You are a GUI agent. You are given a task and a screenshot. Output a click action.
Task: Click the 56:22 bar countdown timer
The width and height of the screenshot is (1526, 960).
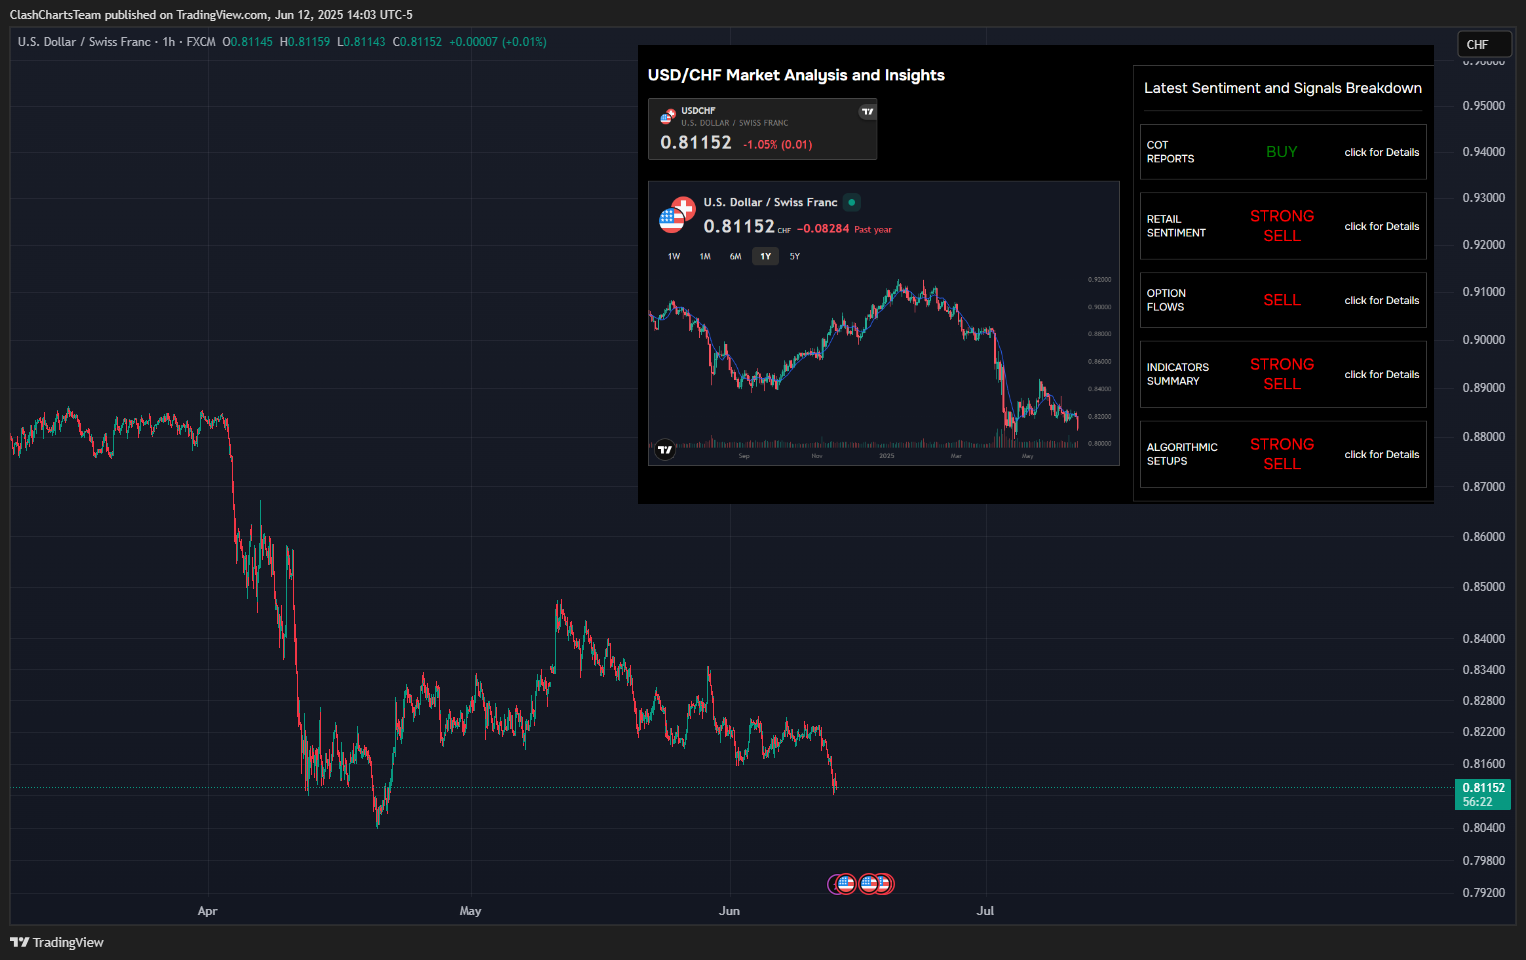1477,802
